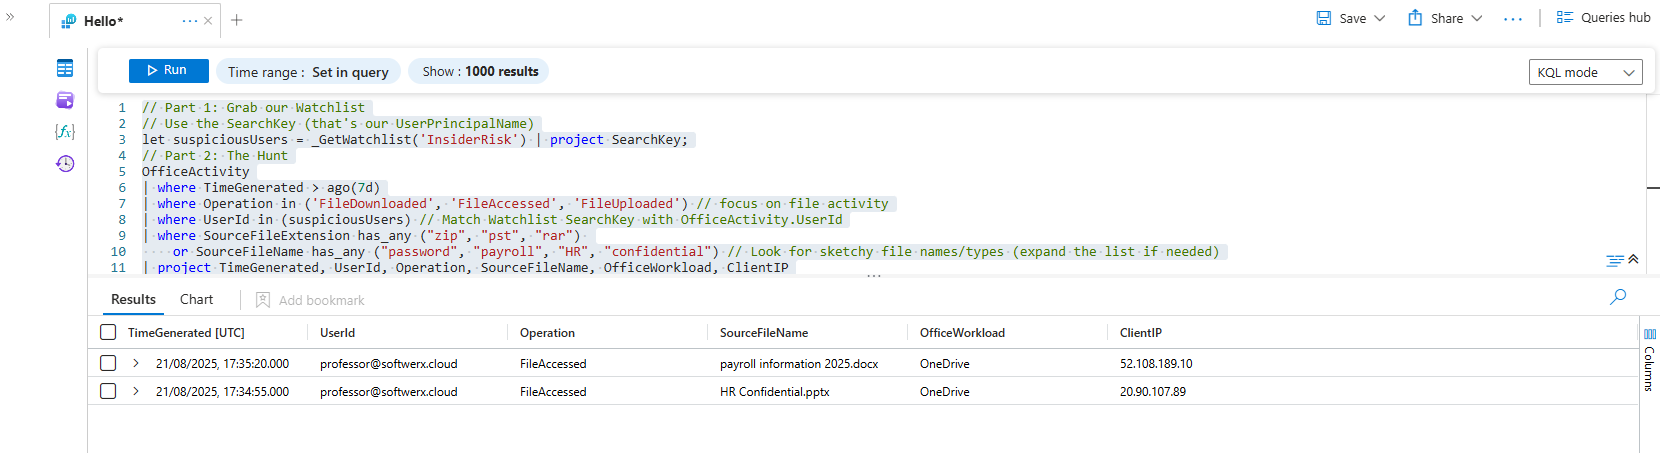Add a new query tab
The height and width of the screenshot is (453, 1675).
[237, 20]
